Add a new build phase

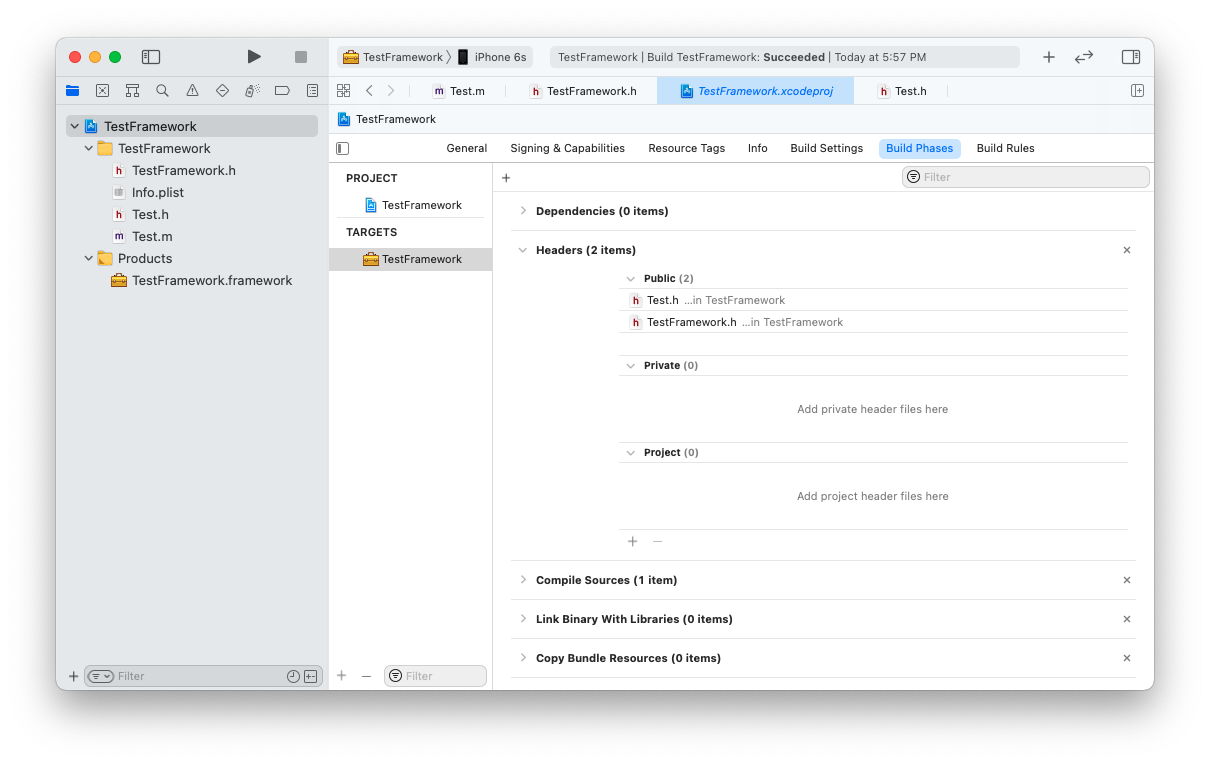[x=506, y=177]
